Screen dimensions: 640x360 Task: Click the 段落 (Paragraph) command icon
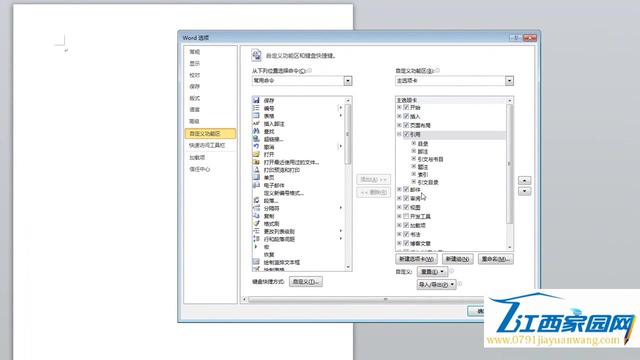click(256, 200)
